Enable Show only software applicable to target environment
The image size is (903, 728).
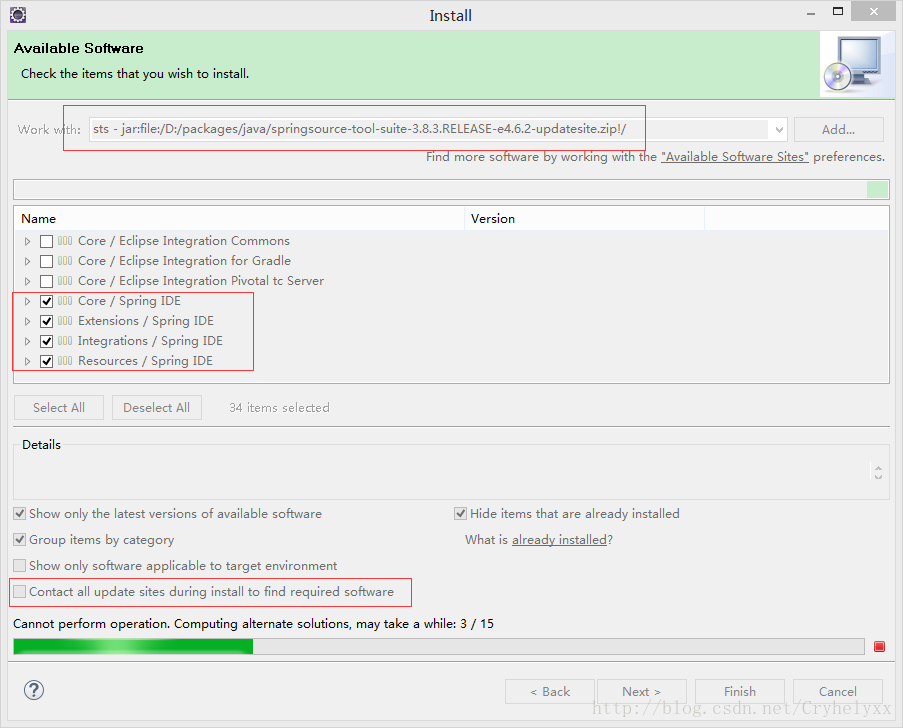tap(20, 566)
